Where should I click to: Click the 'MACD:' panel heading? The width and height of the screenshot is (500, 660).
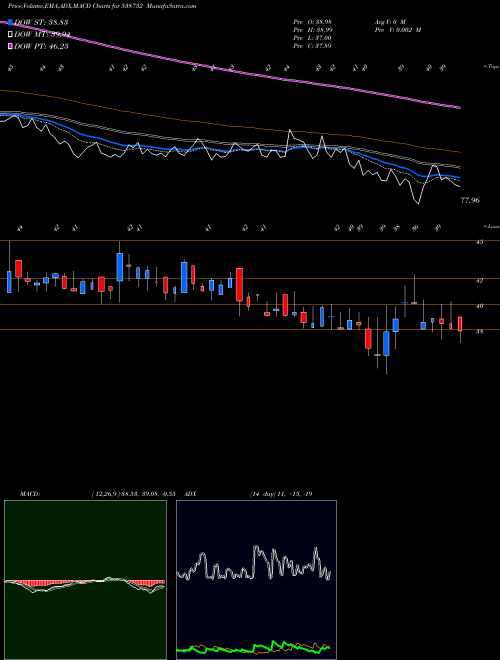coord(29,494)
